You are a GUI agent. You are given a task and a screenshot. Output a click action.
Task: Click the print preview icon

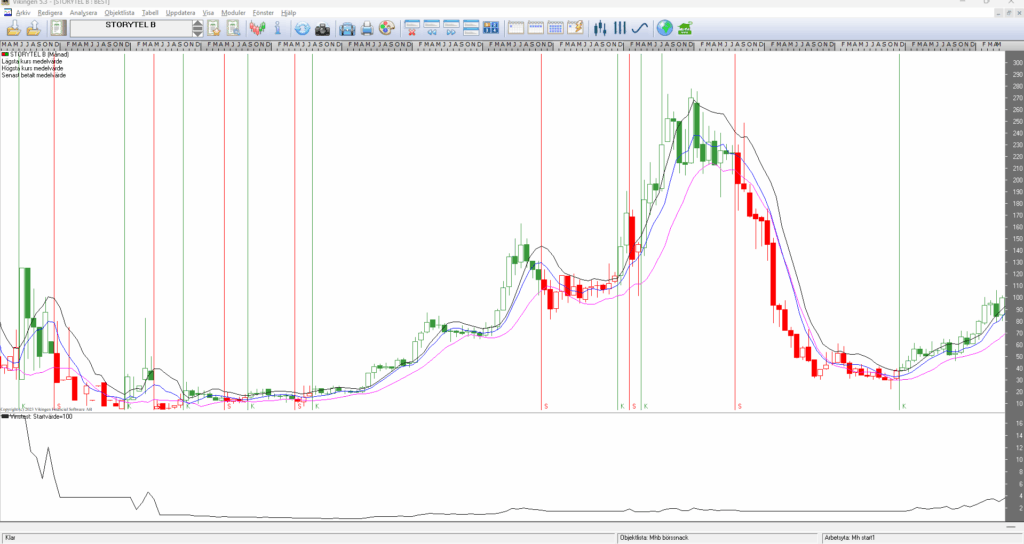click(x=347, y=28)
